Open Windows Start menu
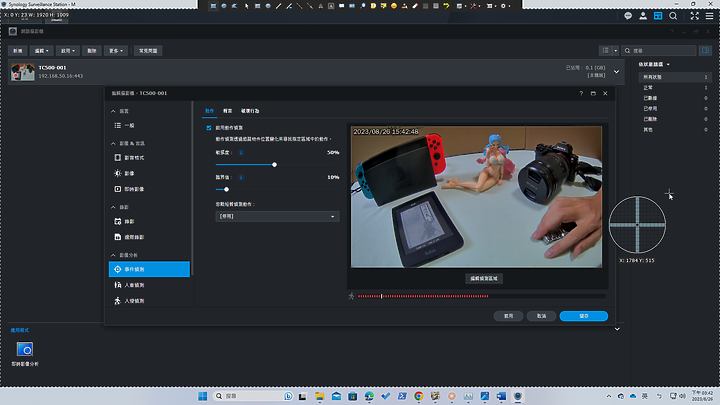Viewport: 720px width, 405px height. (202, 396)
